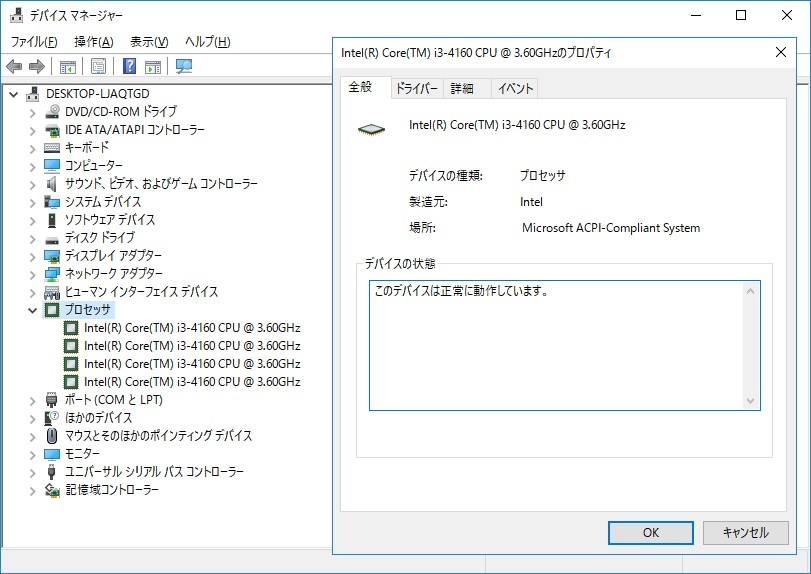Expand the ネットワーク アダプター node

point(32,275)
